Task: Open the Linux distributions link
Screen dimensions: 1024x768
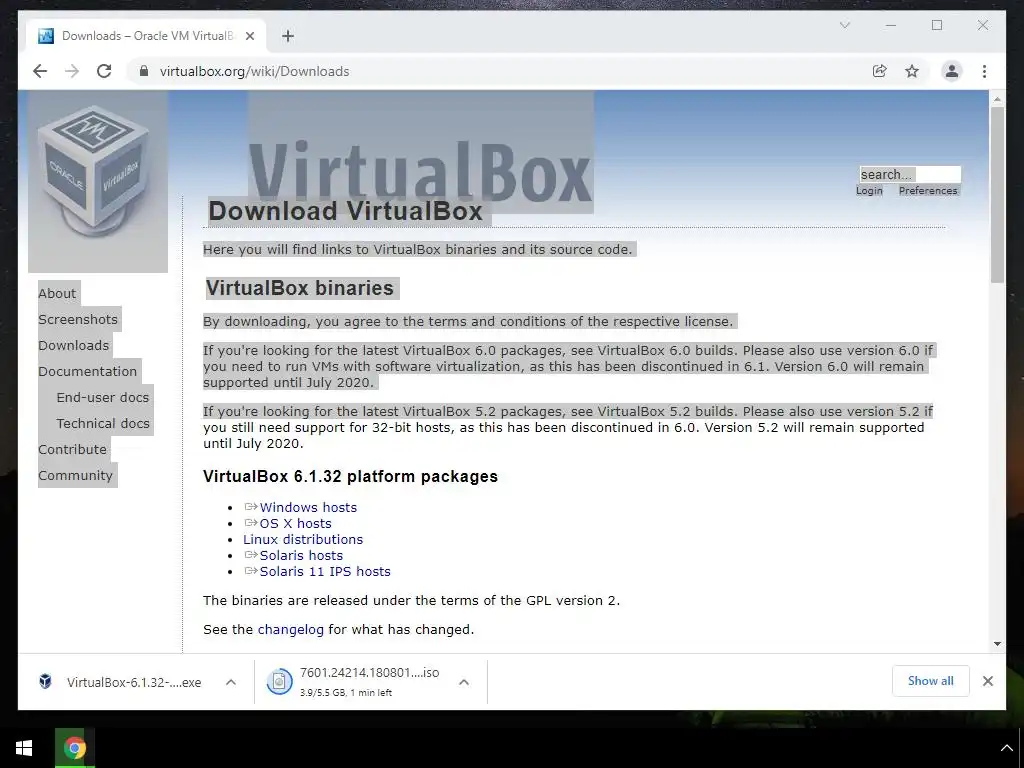Action: 303,539
